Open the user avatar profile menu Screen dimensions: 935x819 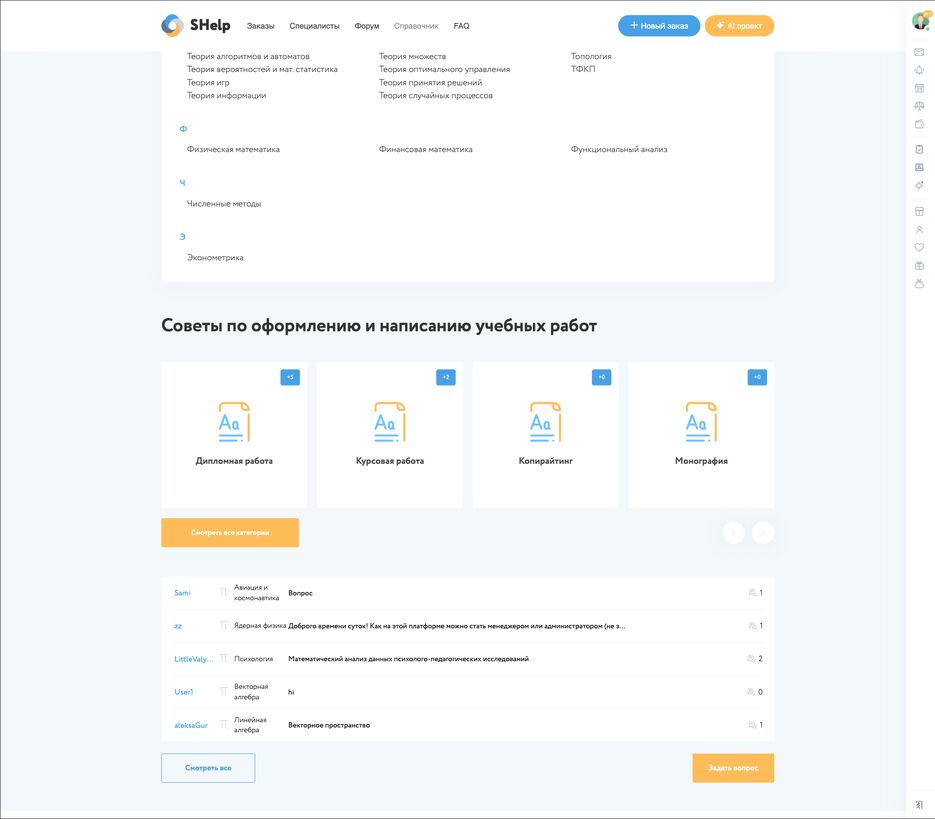click(920, 21)
